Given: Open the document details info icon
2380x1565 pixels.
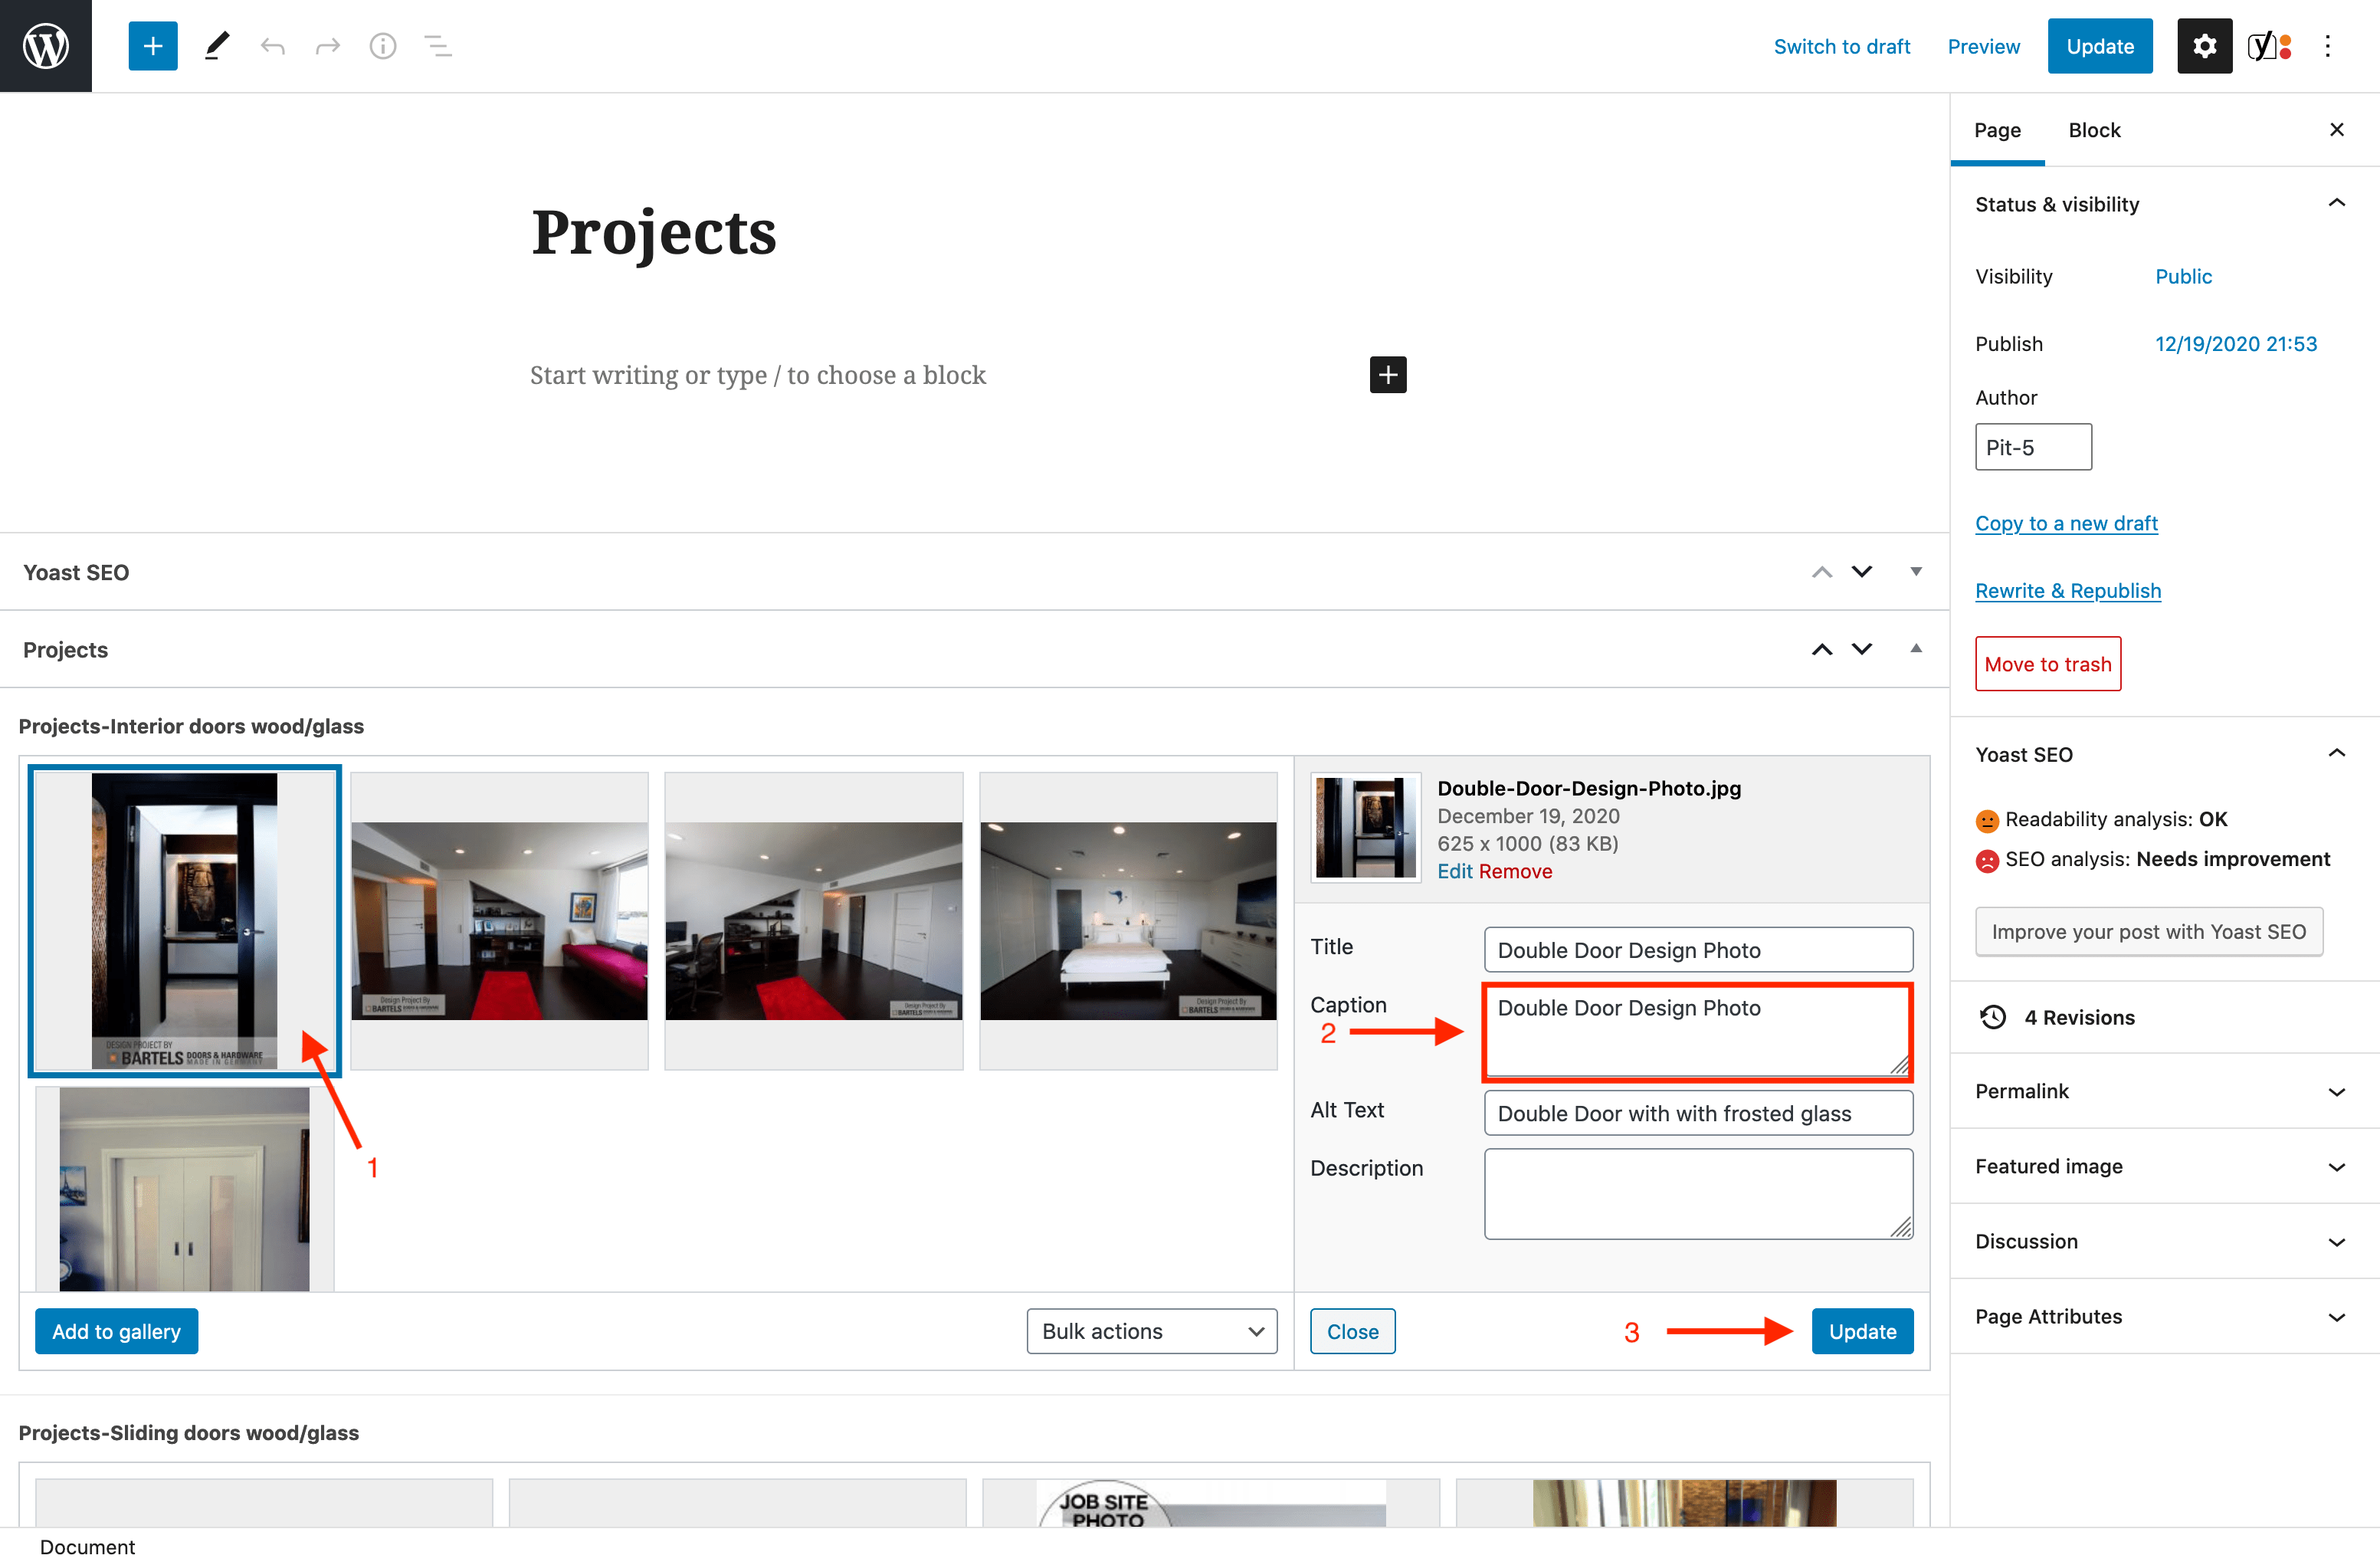Looking at the screenshot, I should tap(382, 46).
